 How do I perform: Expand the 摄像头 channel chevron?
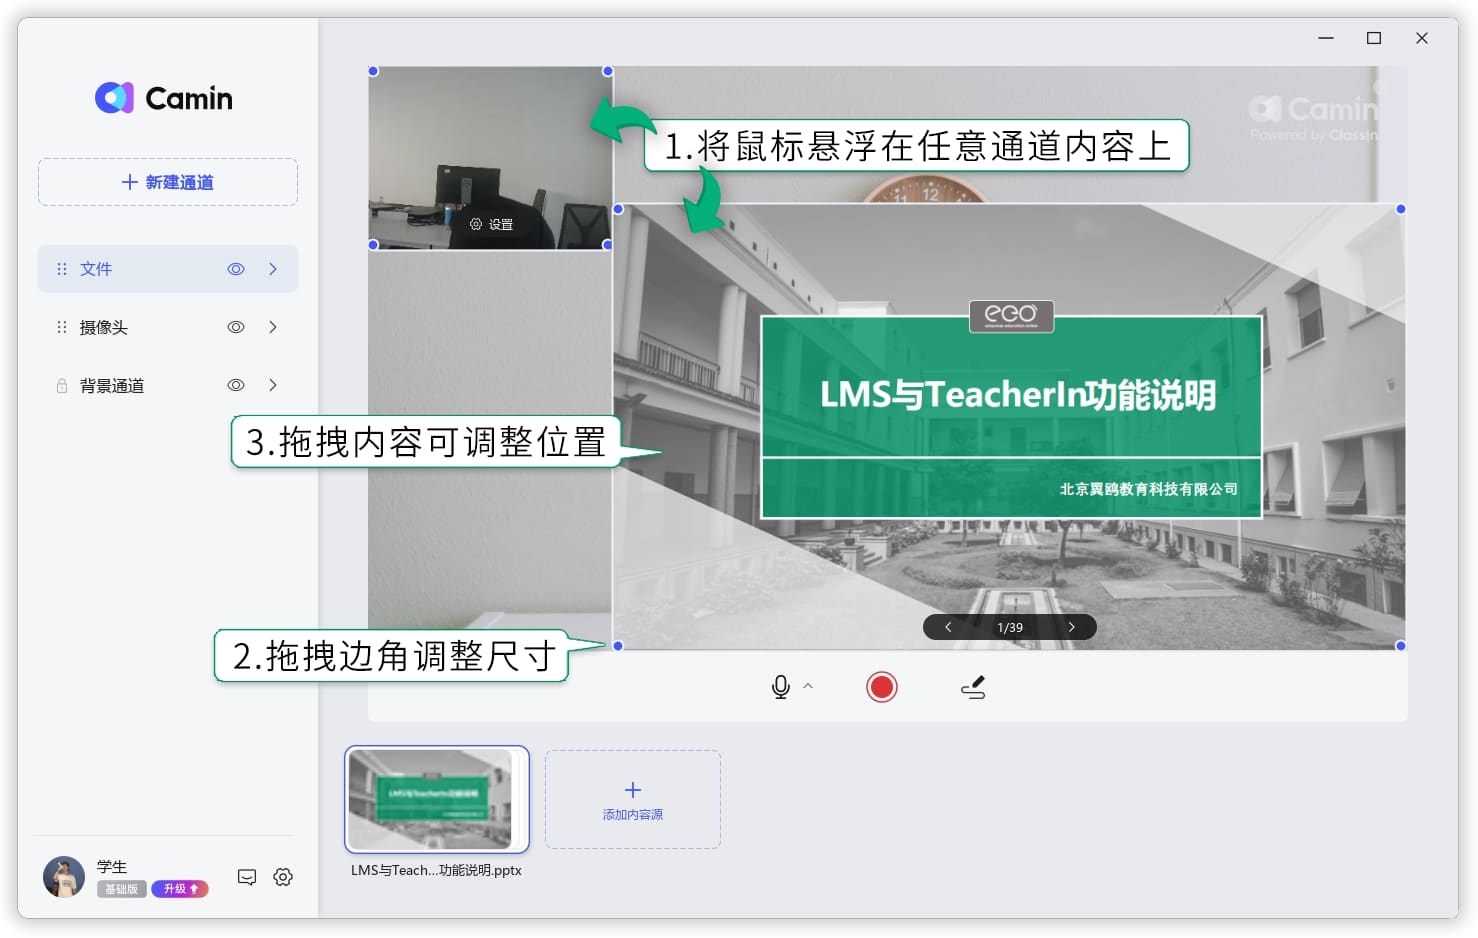pos(273,327)
